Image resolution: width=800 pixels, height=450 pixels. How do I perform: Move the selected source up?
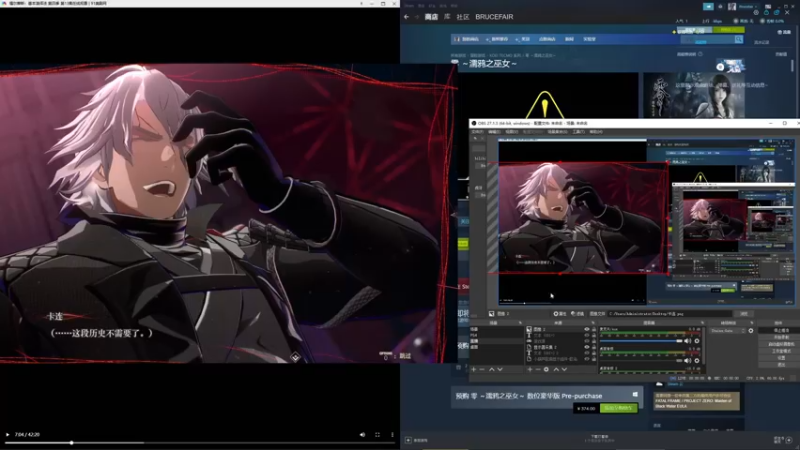[x=556, y=369]
